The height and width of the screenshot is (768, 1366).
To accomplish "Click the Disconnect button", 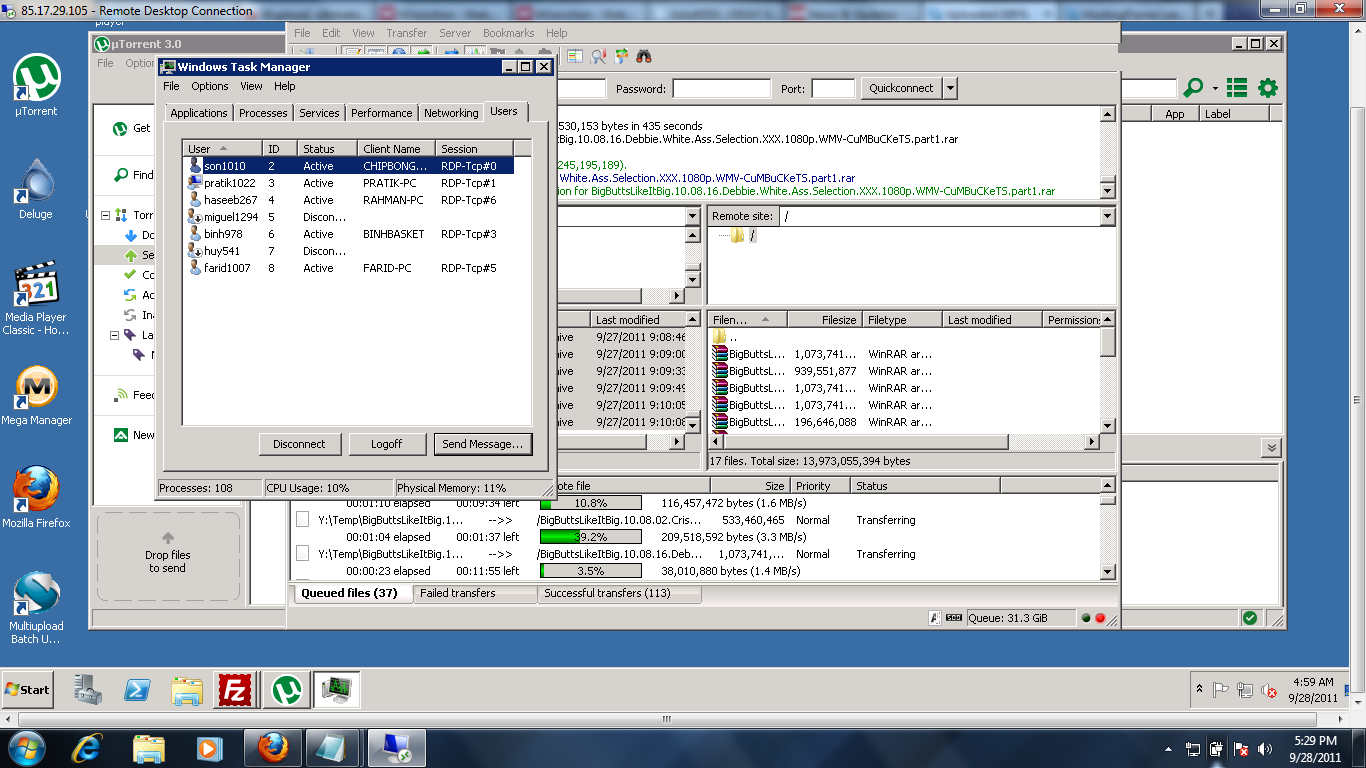I will [299, 444].
